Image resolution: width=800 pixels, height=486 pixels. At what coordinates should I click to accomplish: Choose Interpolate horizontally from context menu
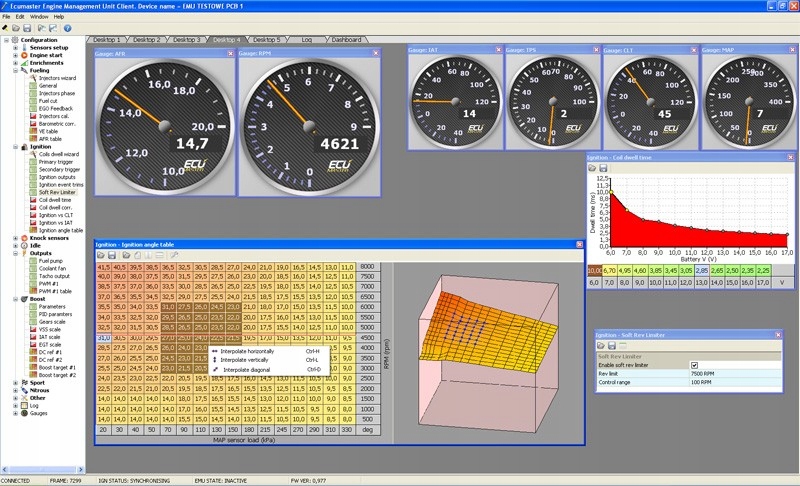pyautogui.click(x=245, y=351)
